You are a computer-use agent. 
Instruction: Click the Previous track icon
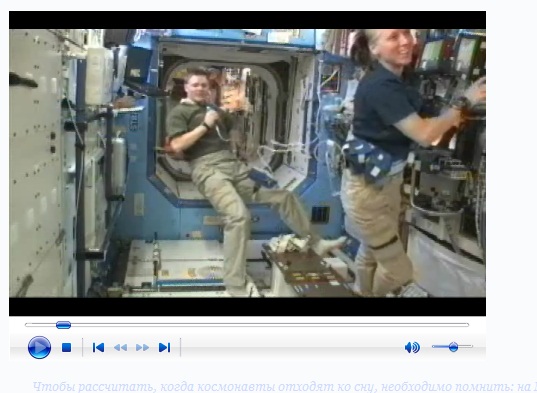[x=98, y=347]
